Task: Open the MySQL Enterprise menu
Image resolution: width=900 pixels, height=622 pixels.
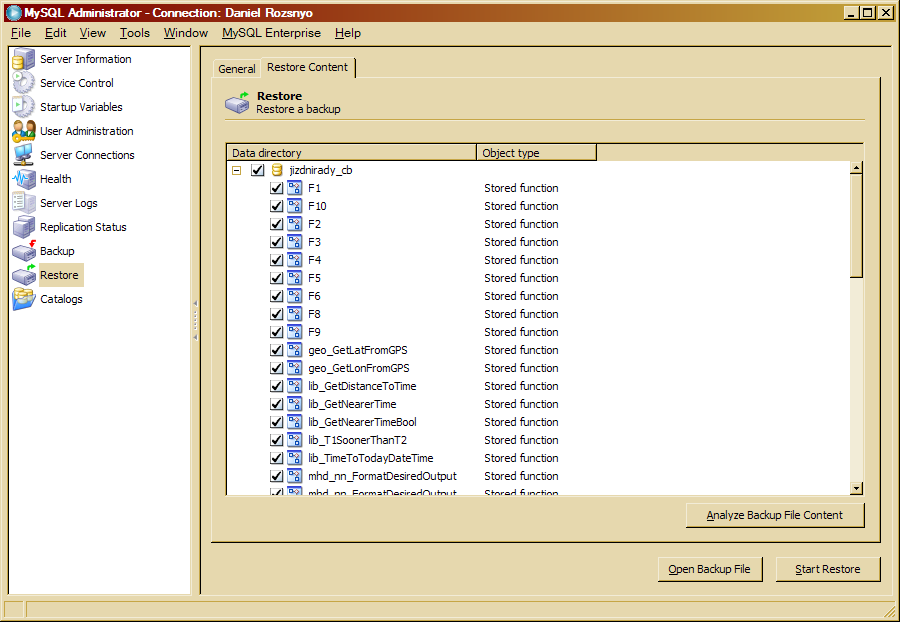Action: (x=271, y=33)
